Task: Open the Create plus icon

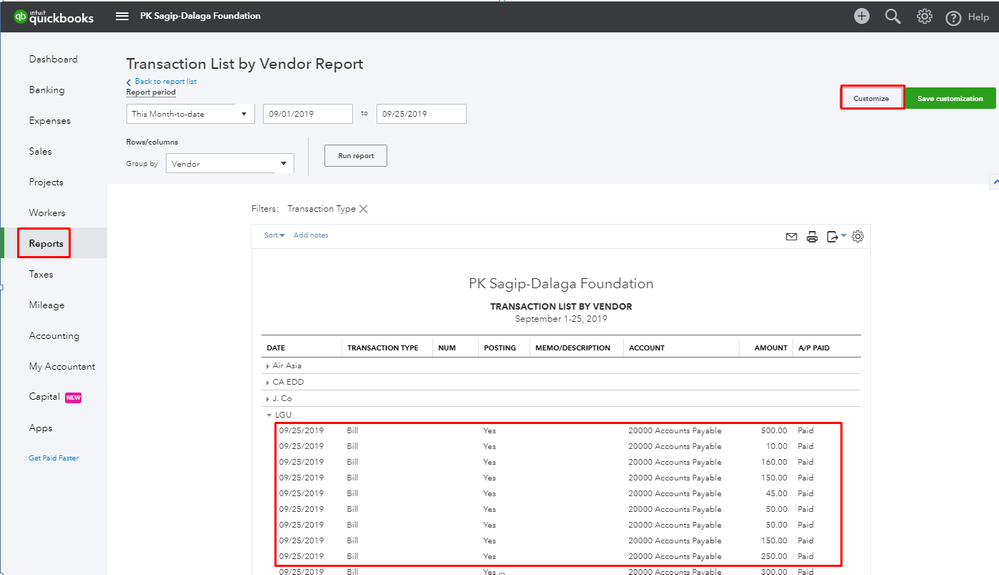Action: [x=861, y=16]
